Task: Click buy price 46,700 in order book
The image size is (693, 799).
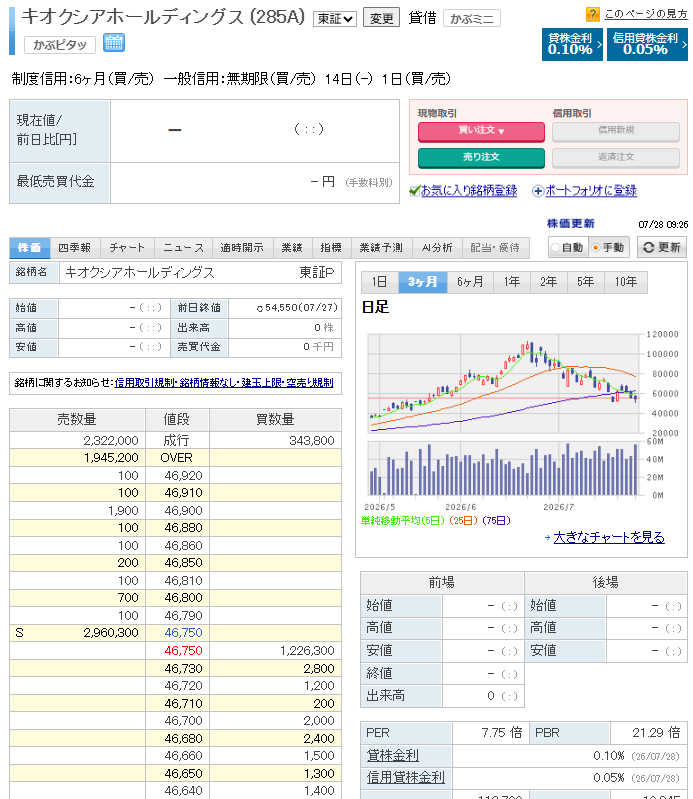Action: click(183, 721)
